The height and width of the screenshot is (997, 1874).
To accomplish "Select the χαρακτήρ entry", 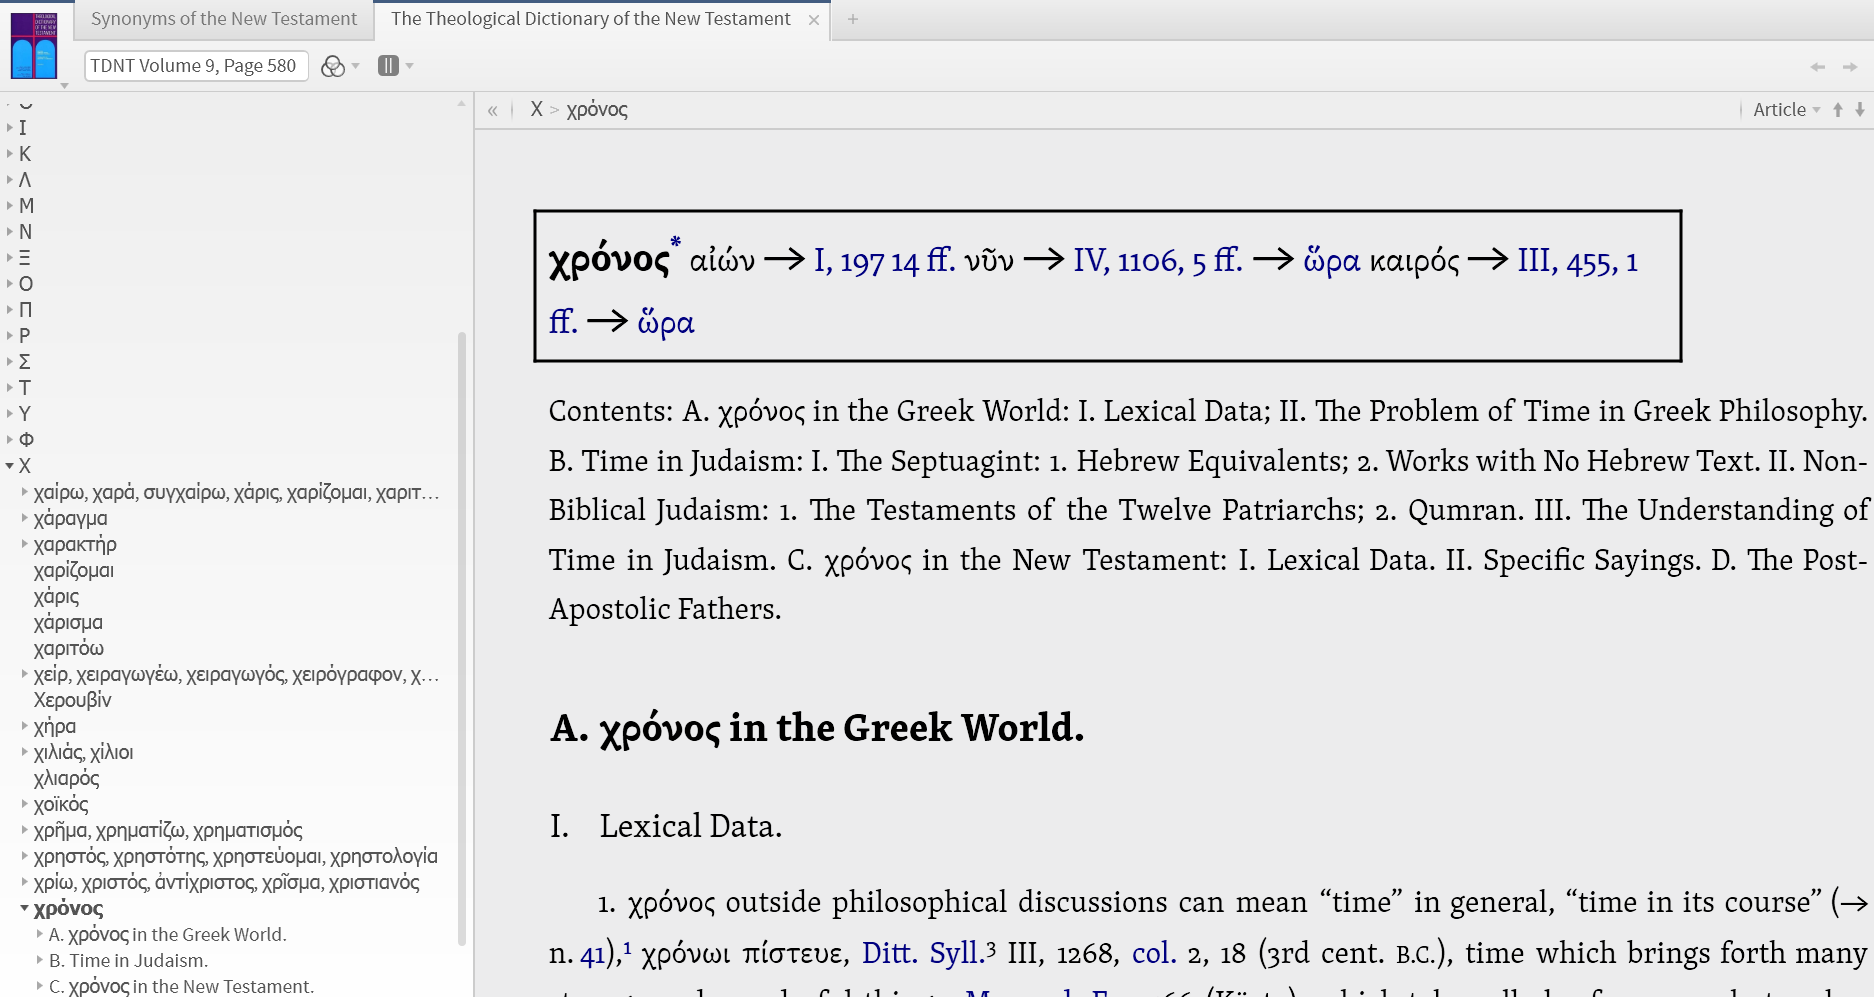I will coord(75,544).
